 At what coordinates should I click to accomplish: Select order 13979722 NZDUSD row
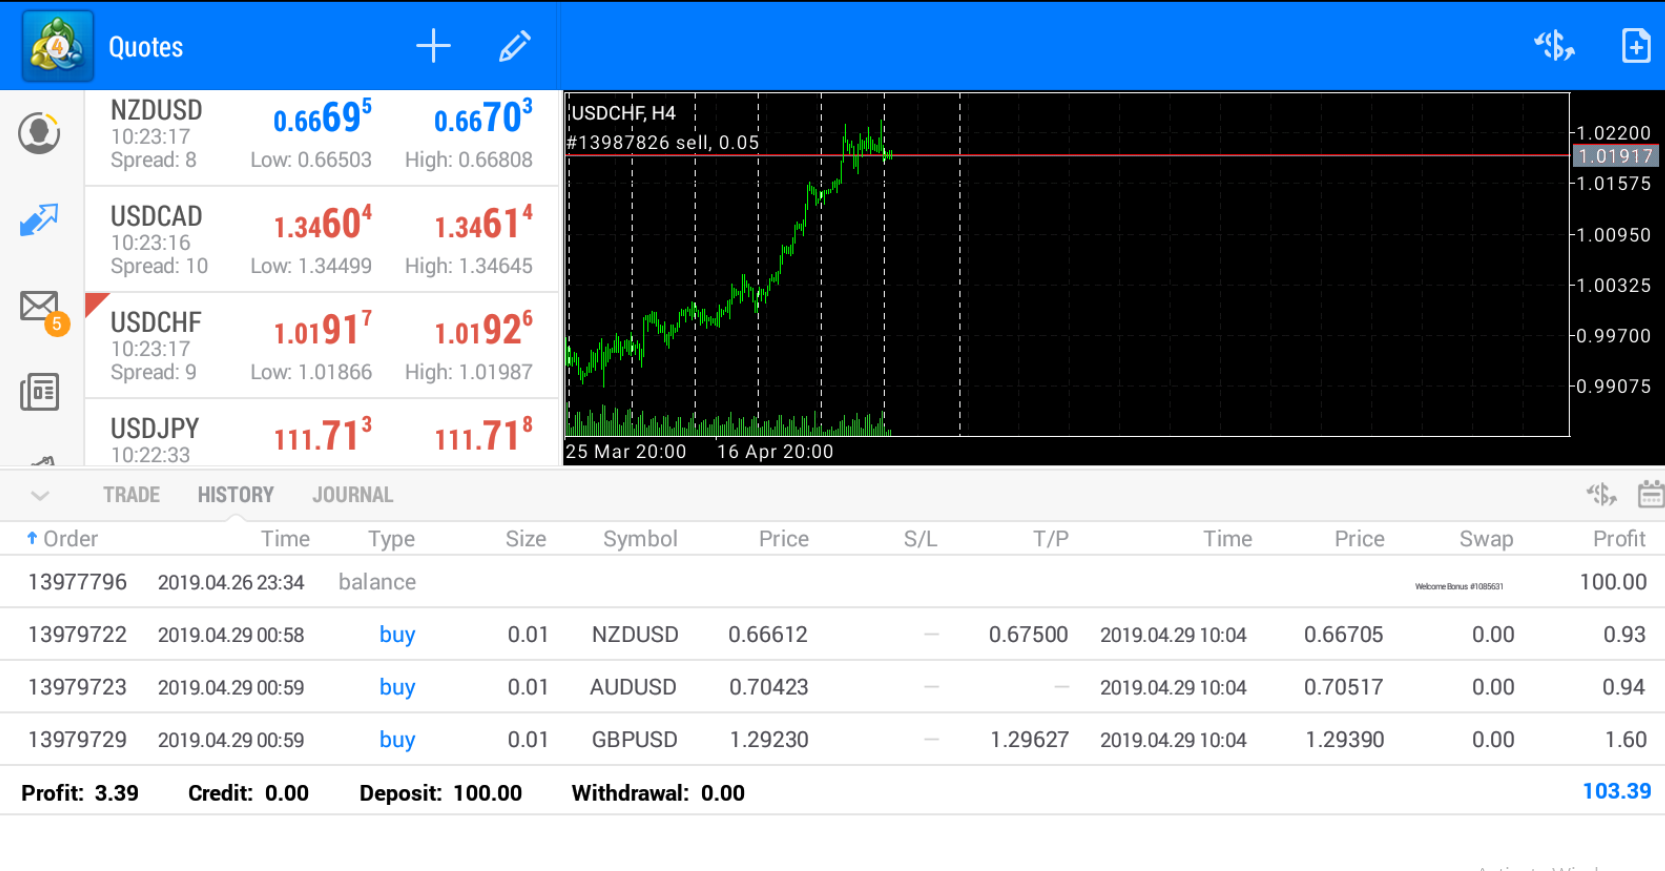pos(832,634)
